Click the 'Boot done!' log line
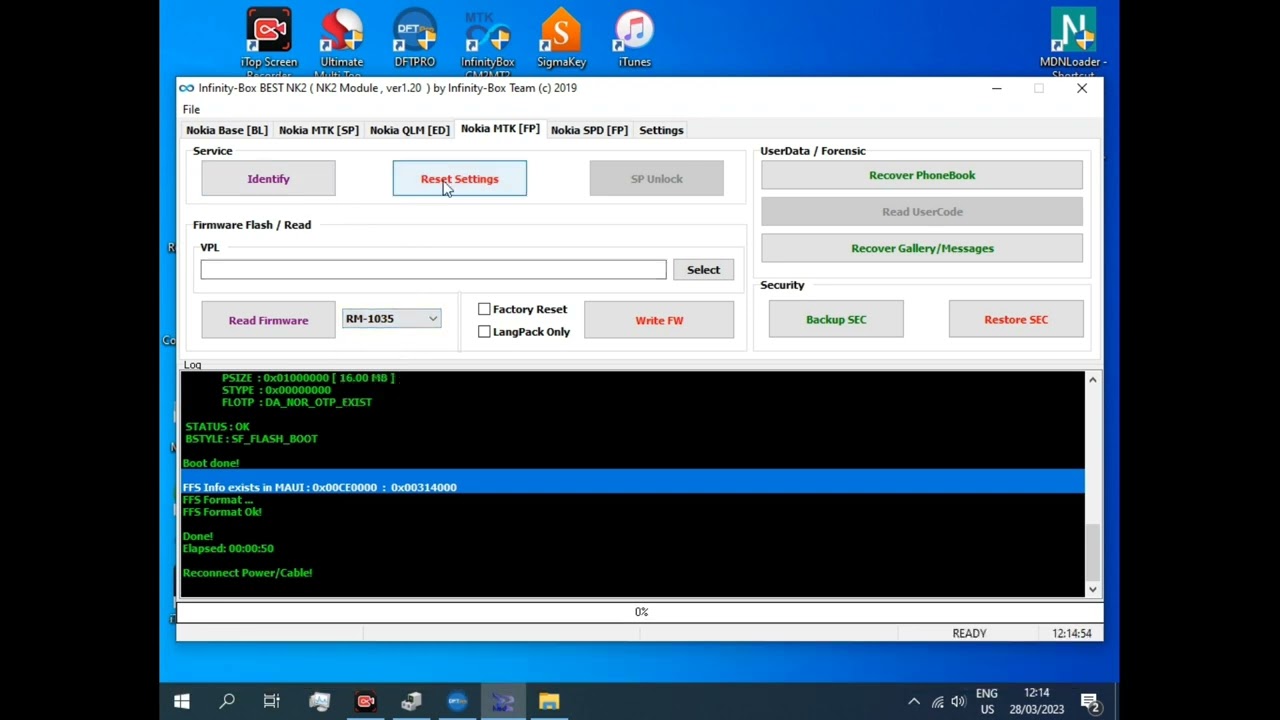Screen dimensions: 1280x720 [211, 463]
